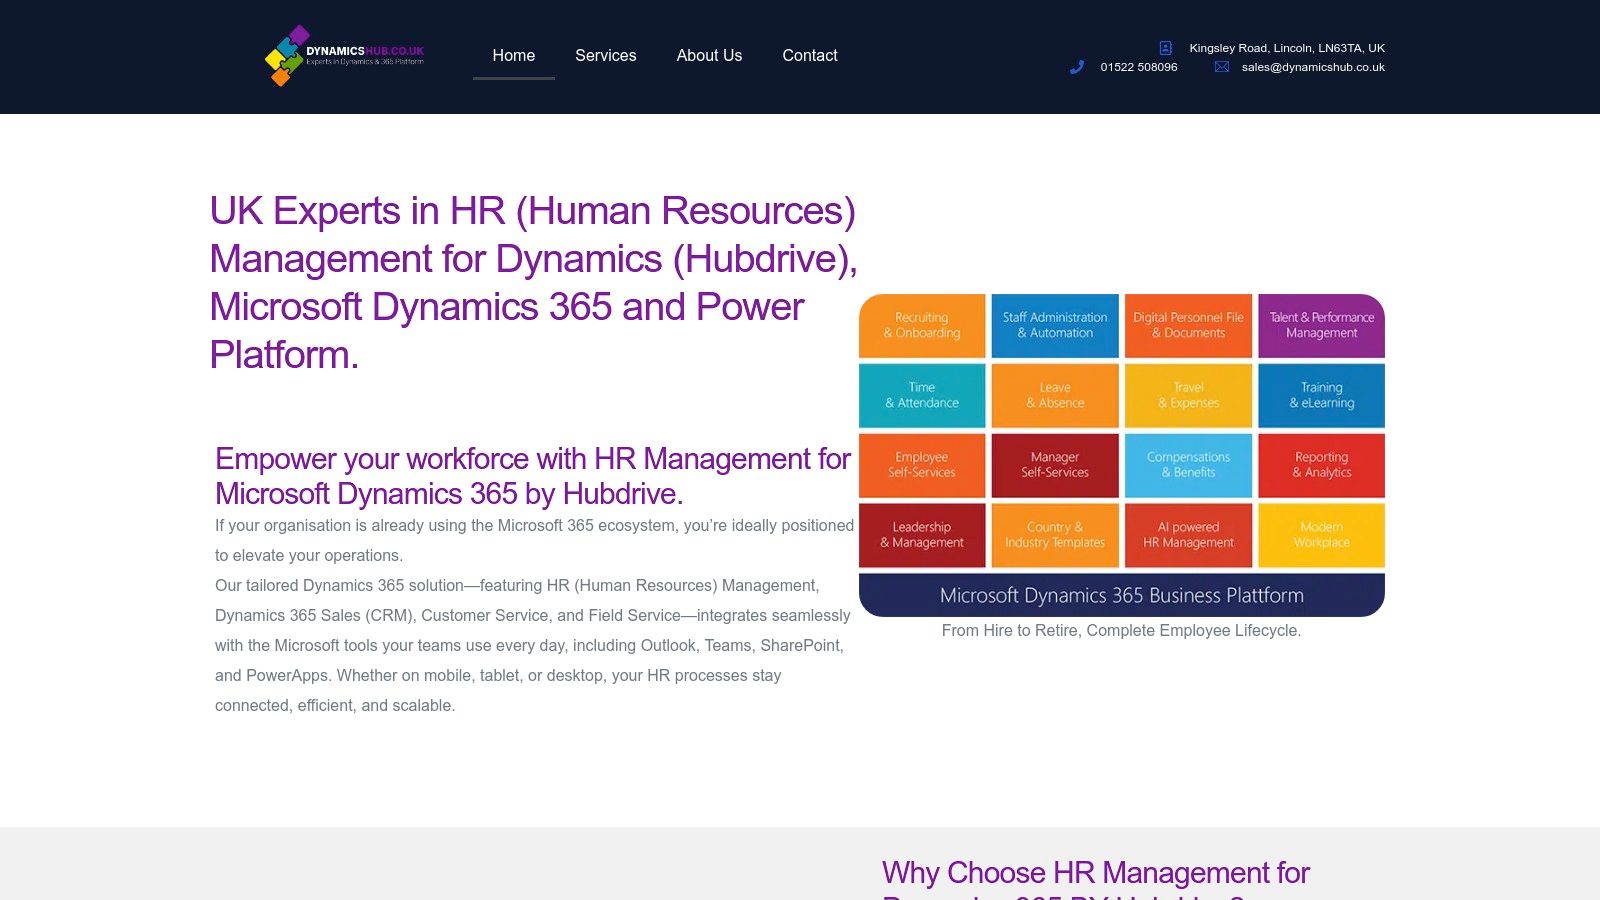Select the Time & Attendance tile
The image size is (1600, 900).
tap(921, 395)
